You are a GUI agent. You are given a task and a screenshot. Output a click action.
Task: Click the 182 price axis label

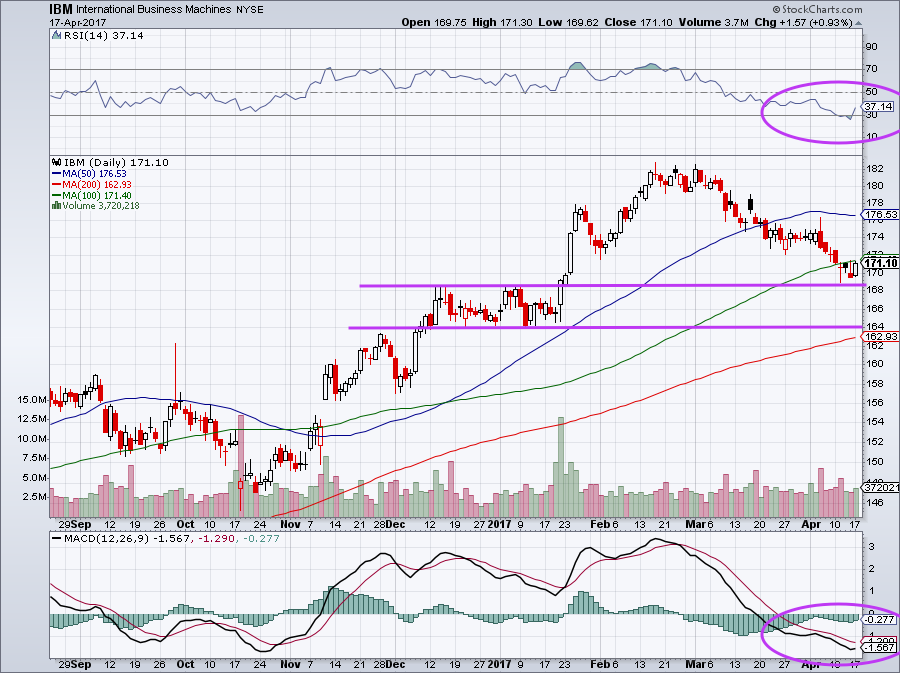point(874,169)
